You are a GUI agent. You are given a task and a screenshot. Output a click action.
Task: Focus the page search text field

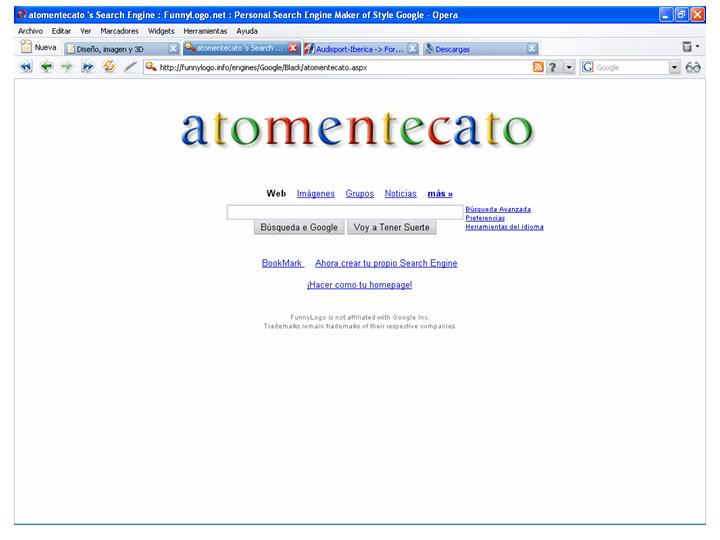pos(345,212)
